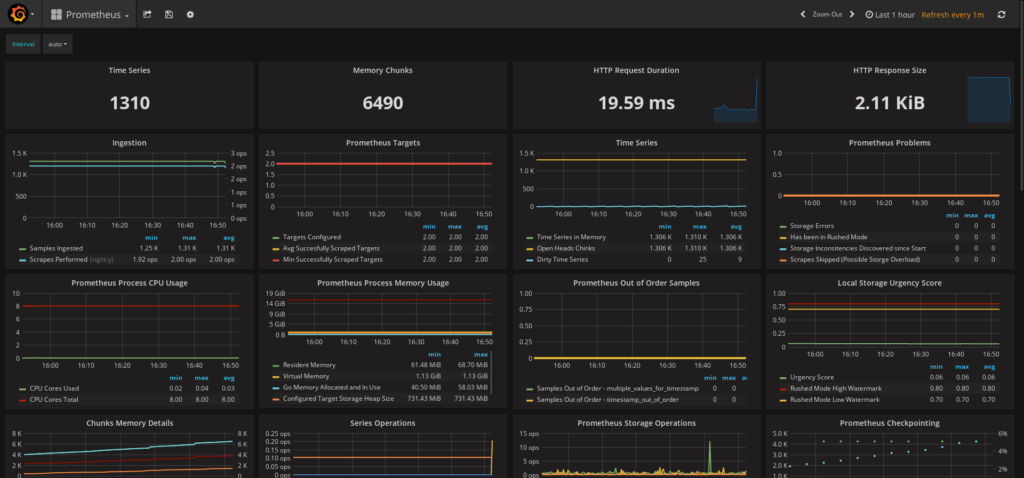This screenshot has width=1024, height=478.
Task: Click the clock icon beside Last 1 hour
Action: (869, 14)
